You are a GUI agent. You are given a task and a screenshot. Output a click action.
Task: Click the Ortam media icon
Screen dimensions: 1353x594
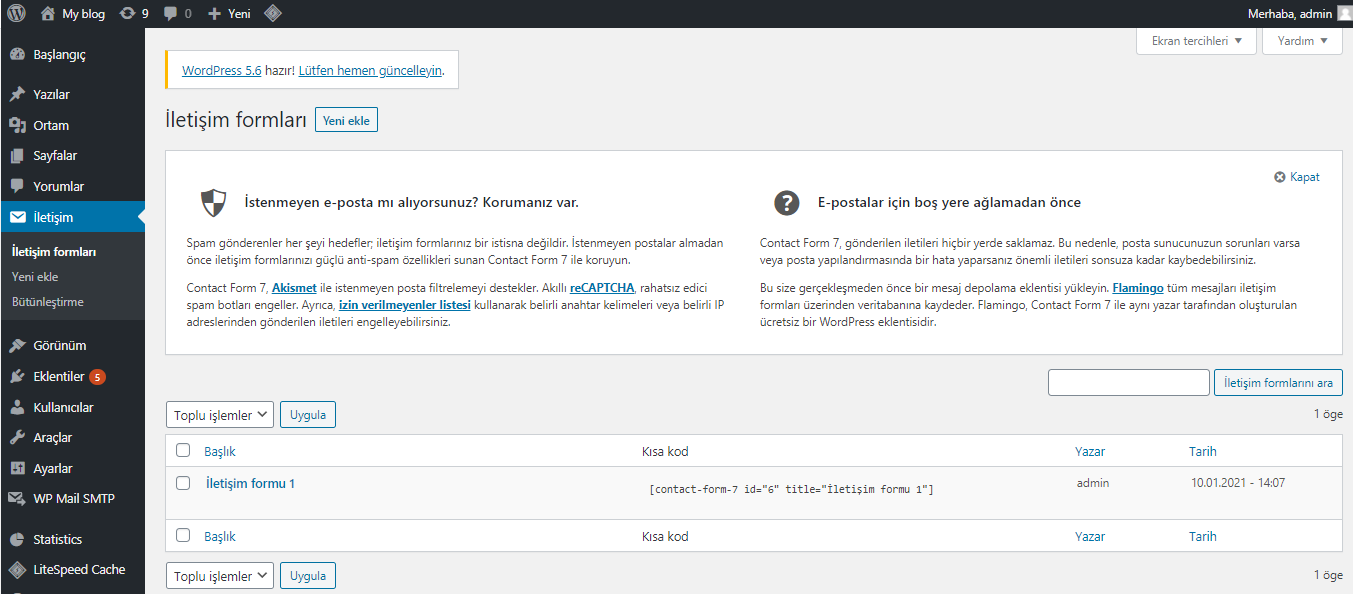click(17, 125)
